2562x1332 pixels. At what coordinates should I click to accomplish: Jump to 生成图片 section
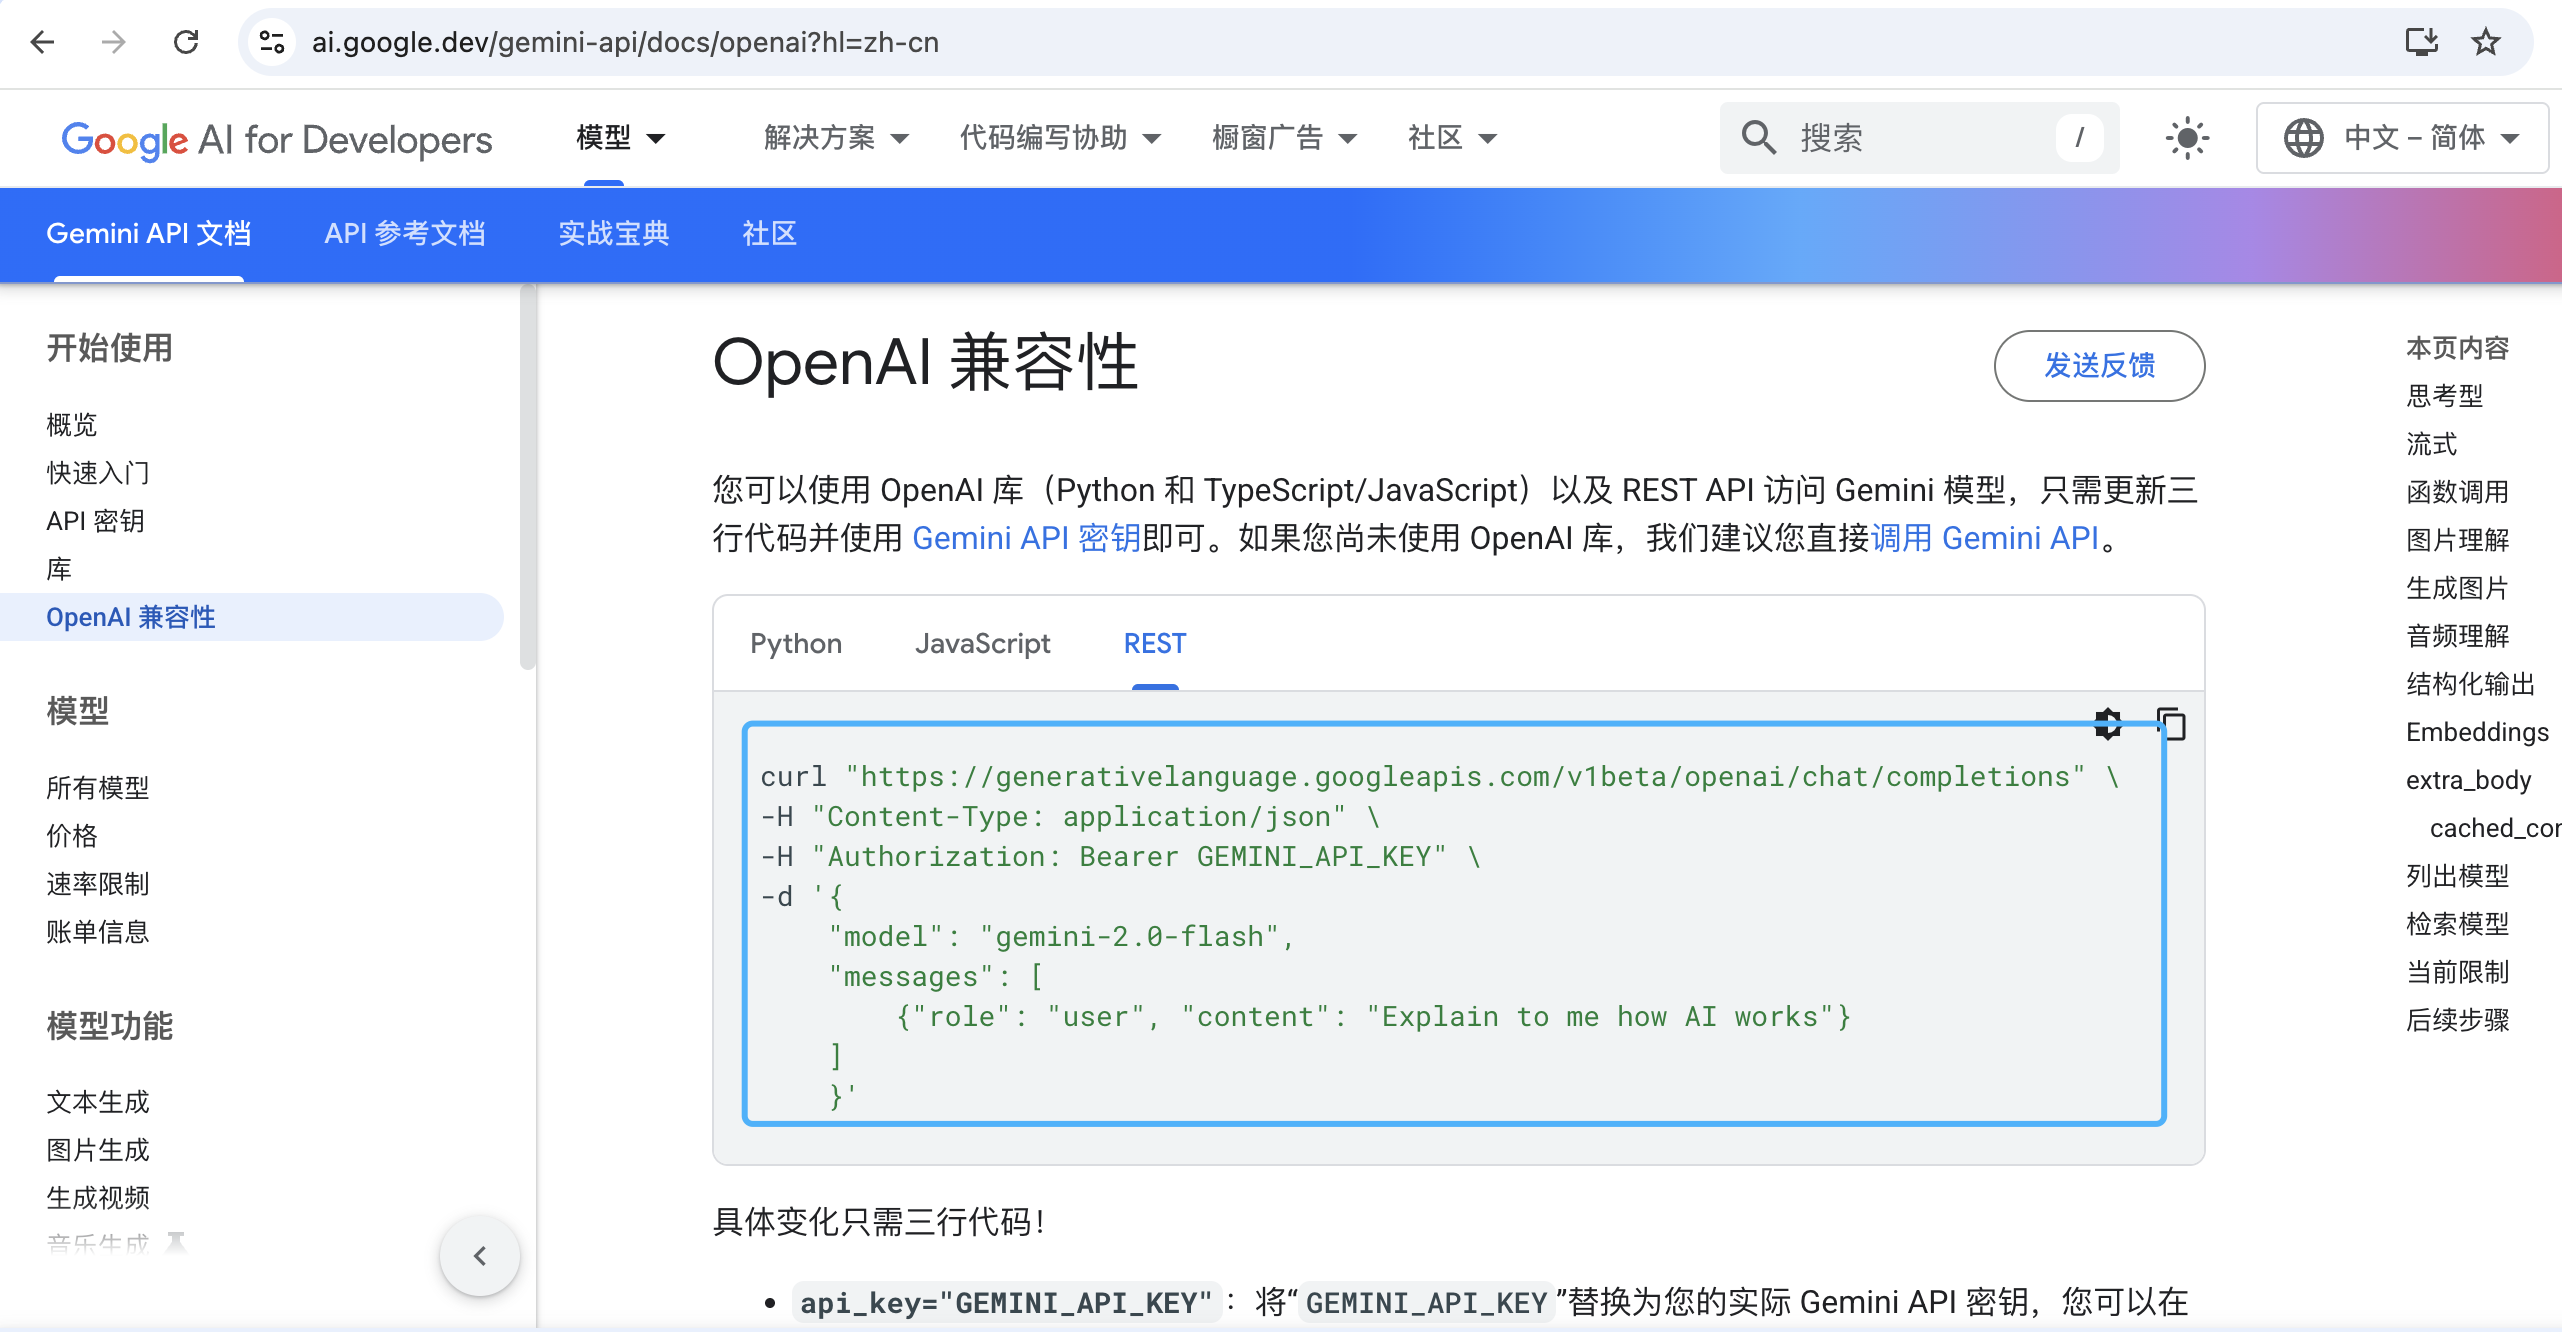point(2458,588)
